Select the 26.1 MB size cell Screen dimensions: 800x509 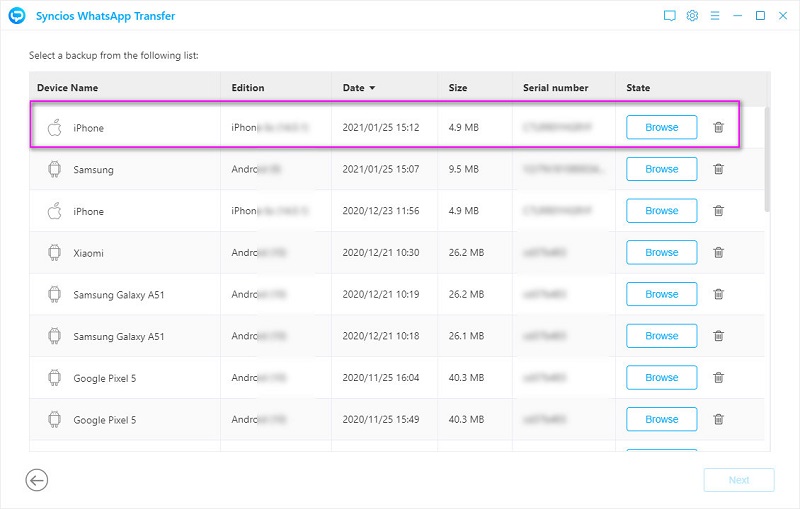(466, 336)
